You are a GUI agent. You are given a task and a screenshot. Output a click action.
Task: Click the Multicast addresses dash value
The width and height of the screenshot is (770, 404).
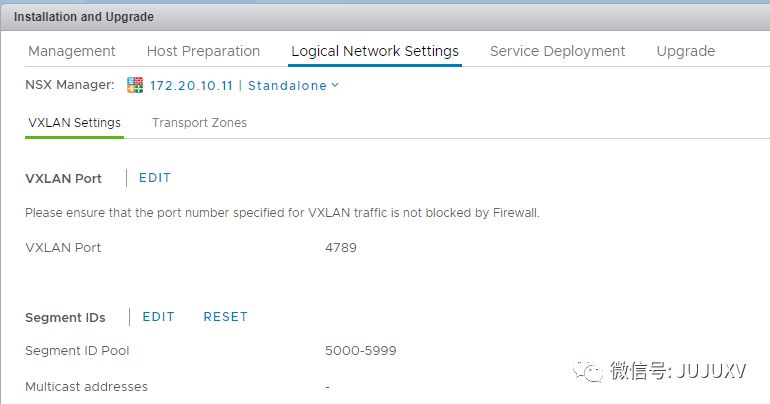[x=328, y=387]
